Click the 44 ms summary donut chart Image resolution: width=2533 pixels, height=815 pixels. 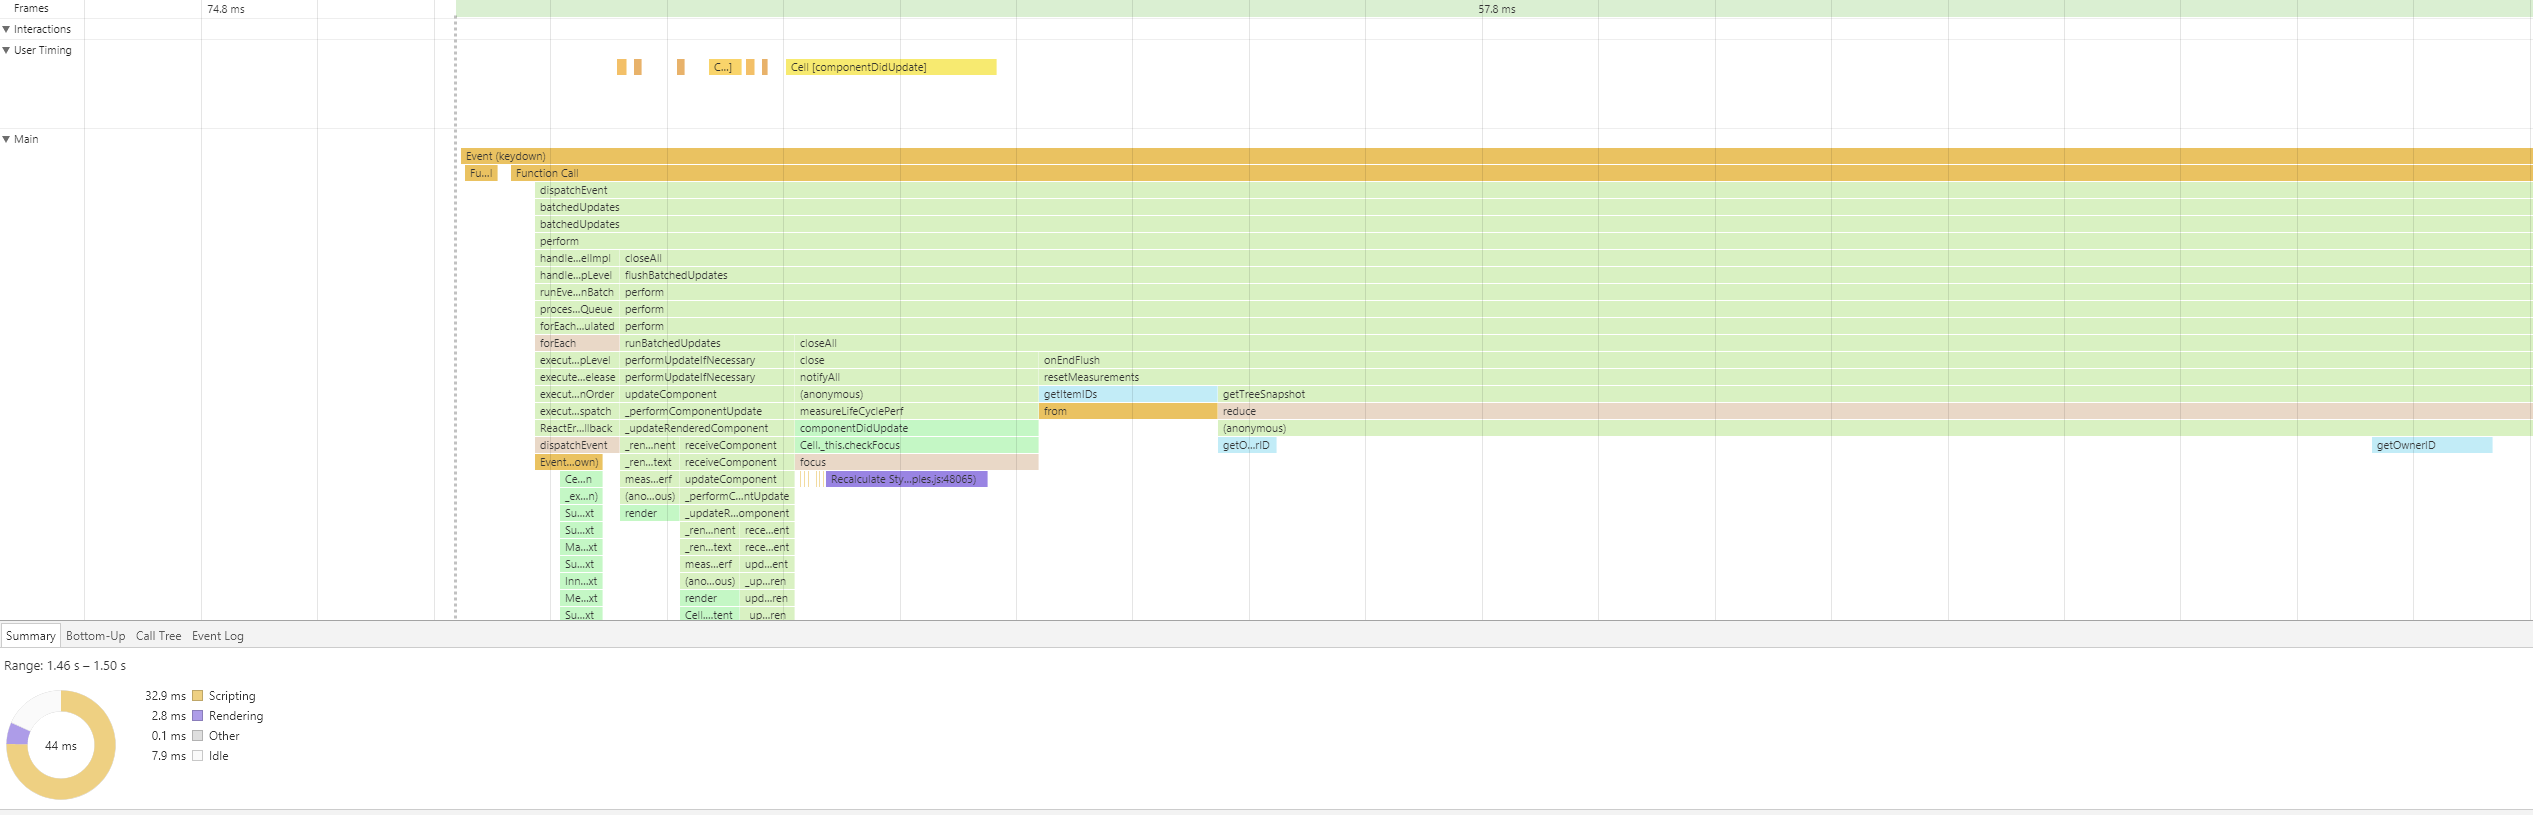[x=61, y=745]
